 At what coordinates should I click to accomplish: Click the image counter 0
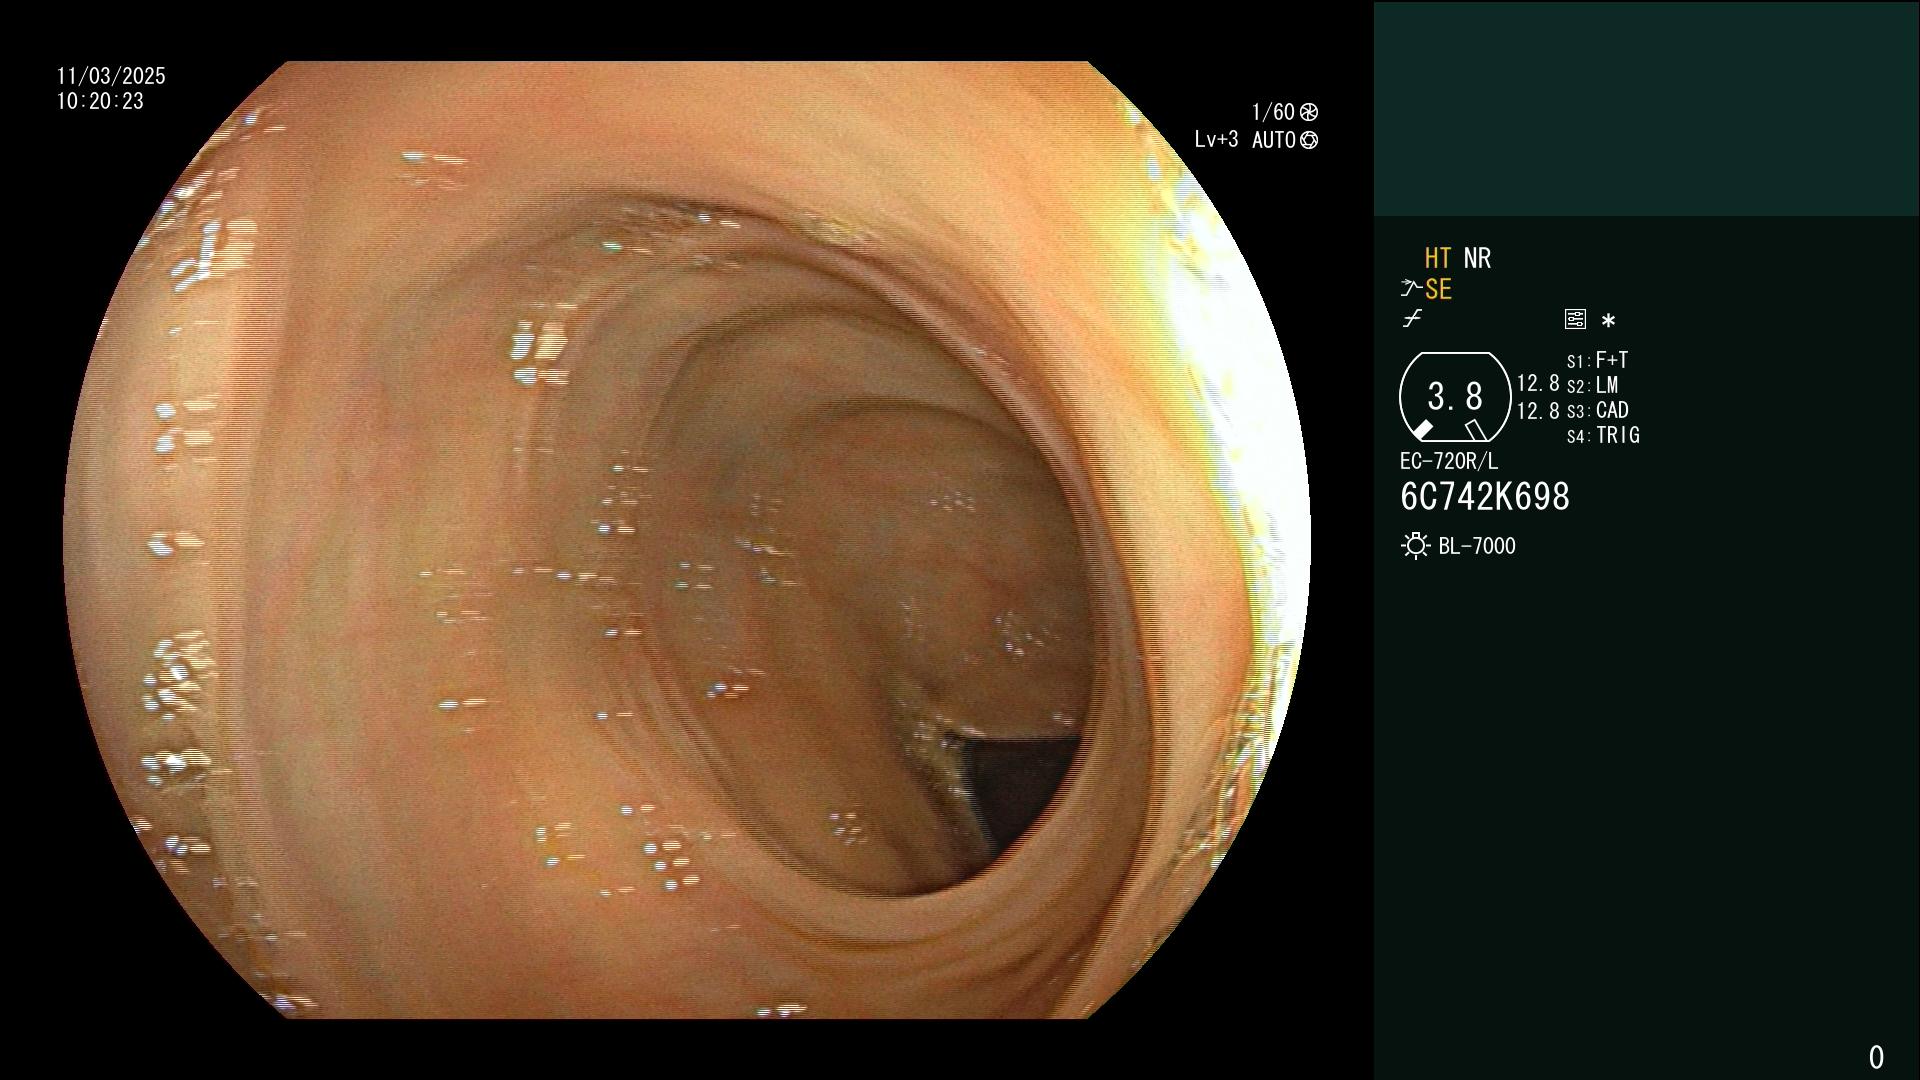click(1876, 1057)
